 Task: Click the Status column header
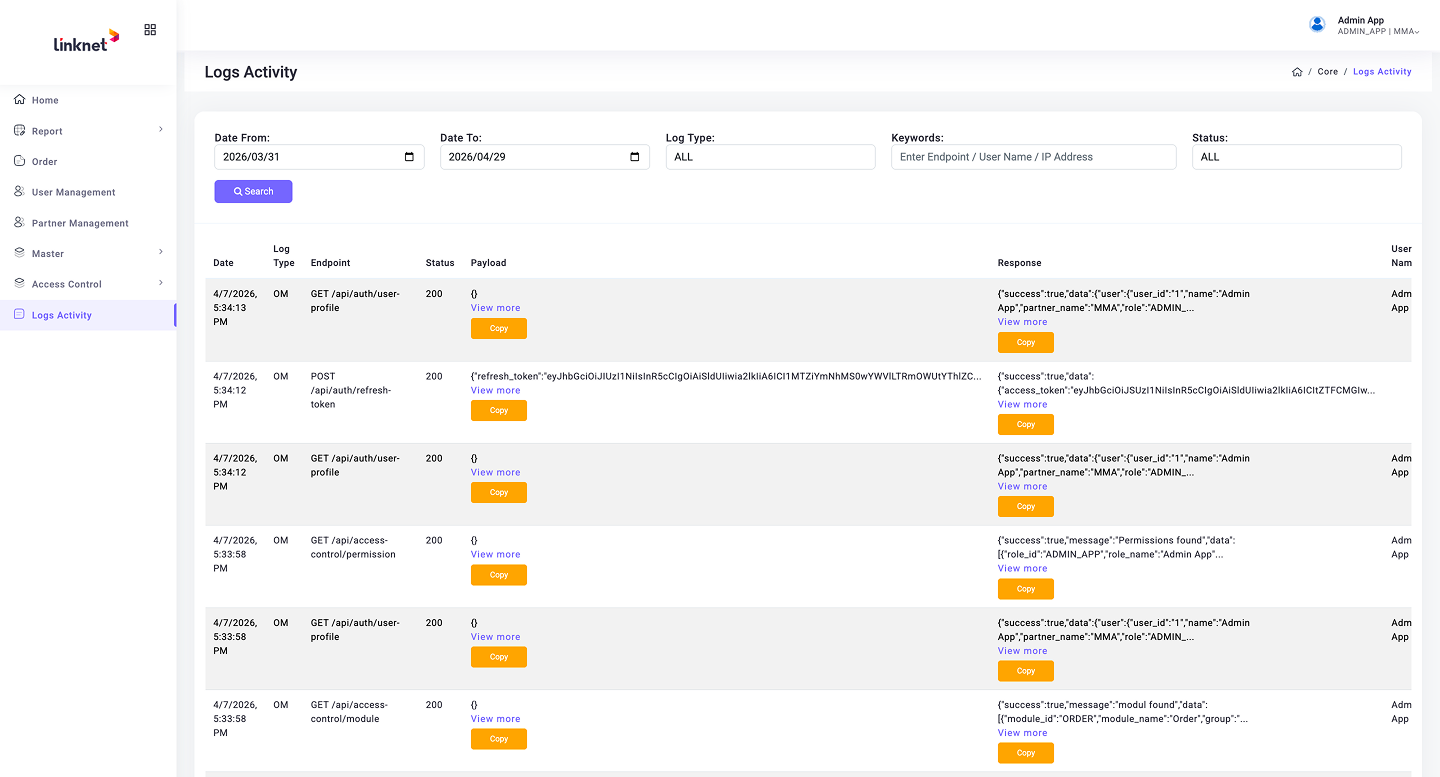pyautogui.click(x=440, y=263)
